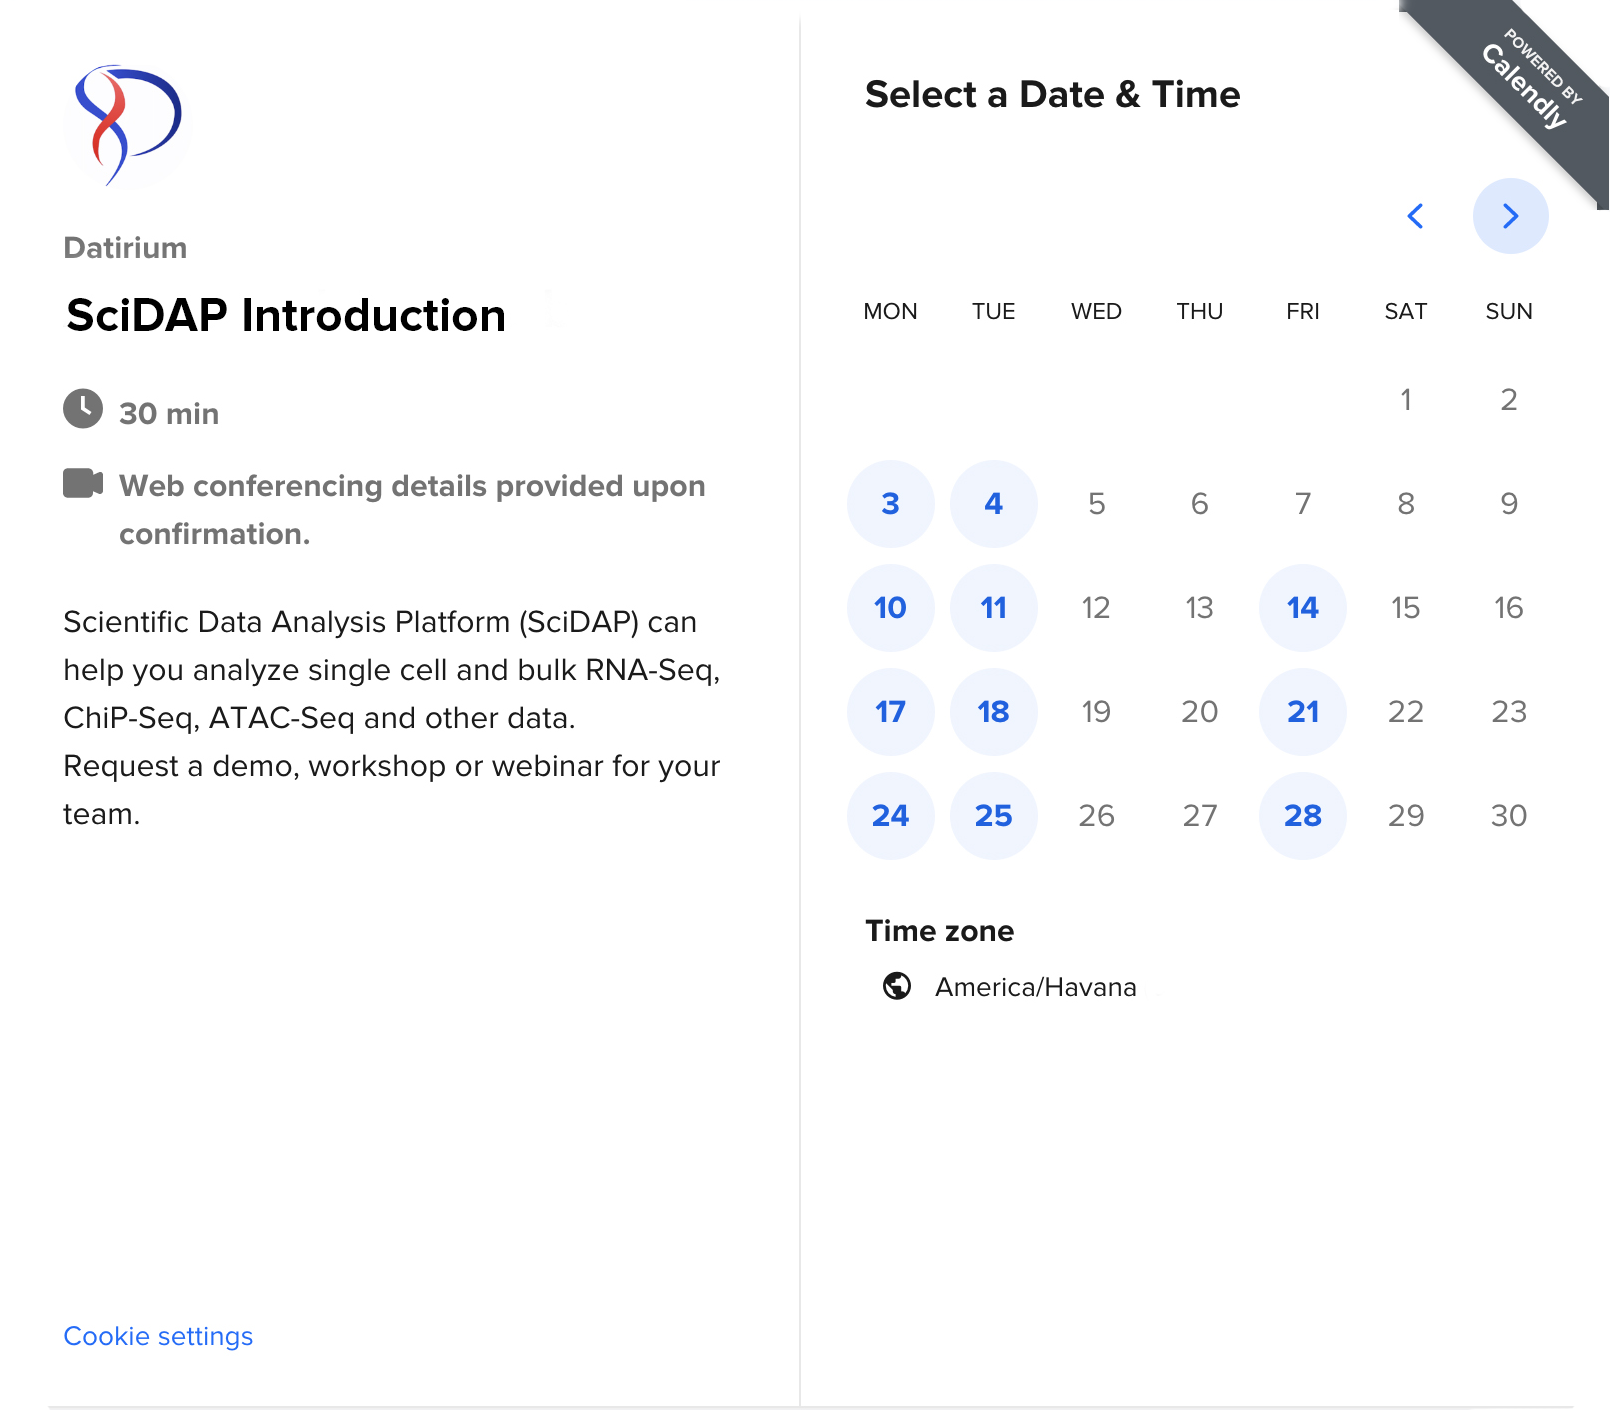Screen dimensions: 1610x1410
Task: Click the SciDAP Introduction title
Action: click(284, 315)
